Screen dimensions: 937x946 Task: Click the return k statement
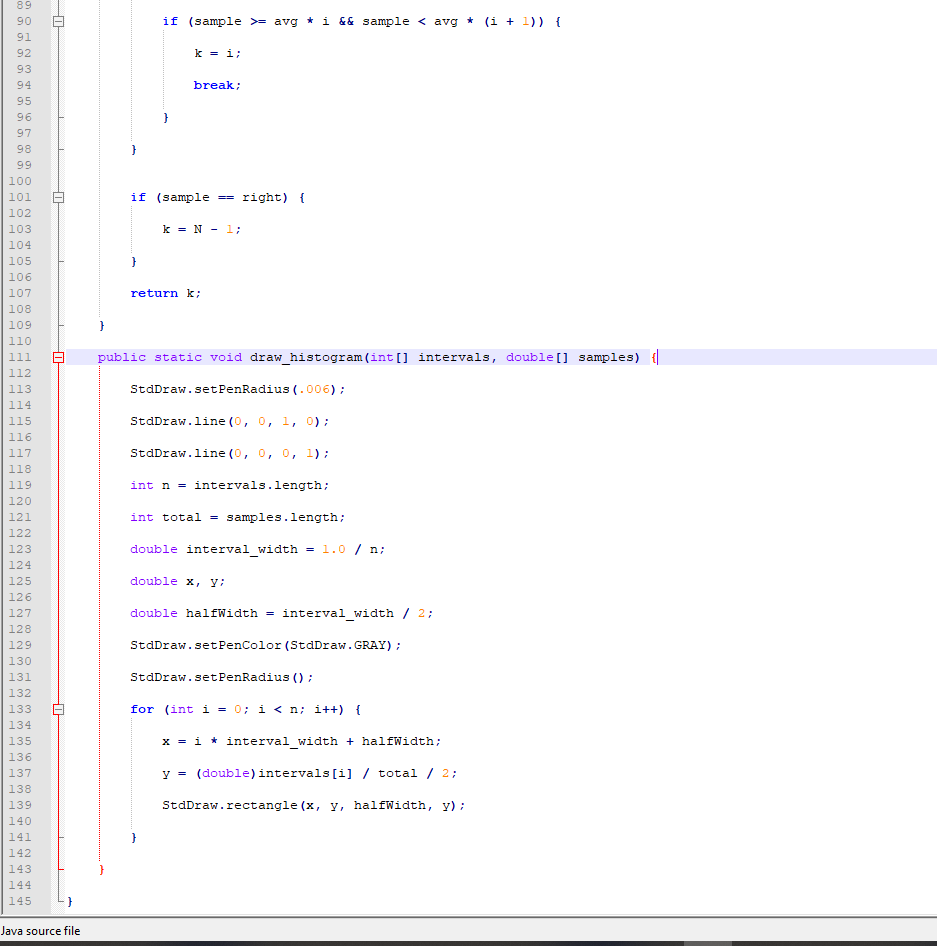[163, 293]
